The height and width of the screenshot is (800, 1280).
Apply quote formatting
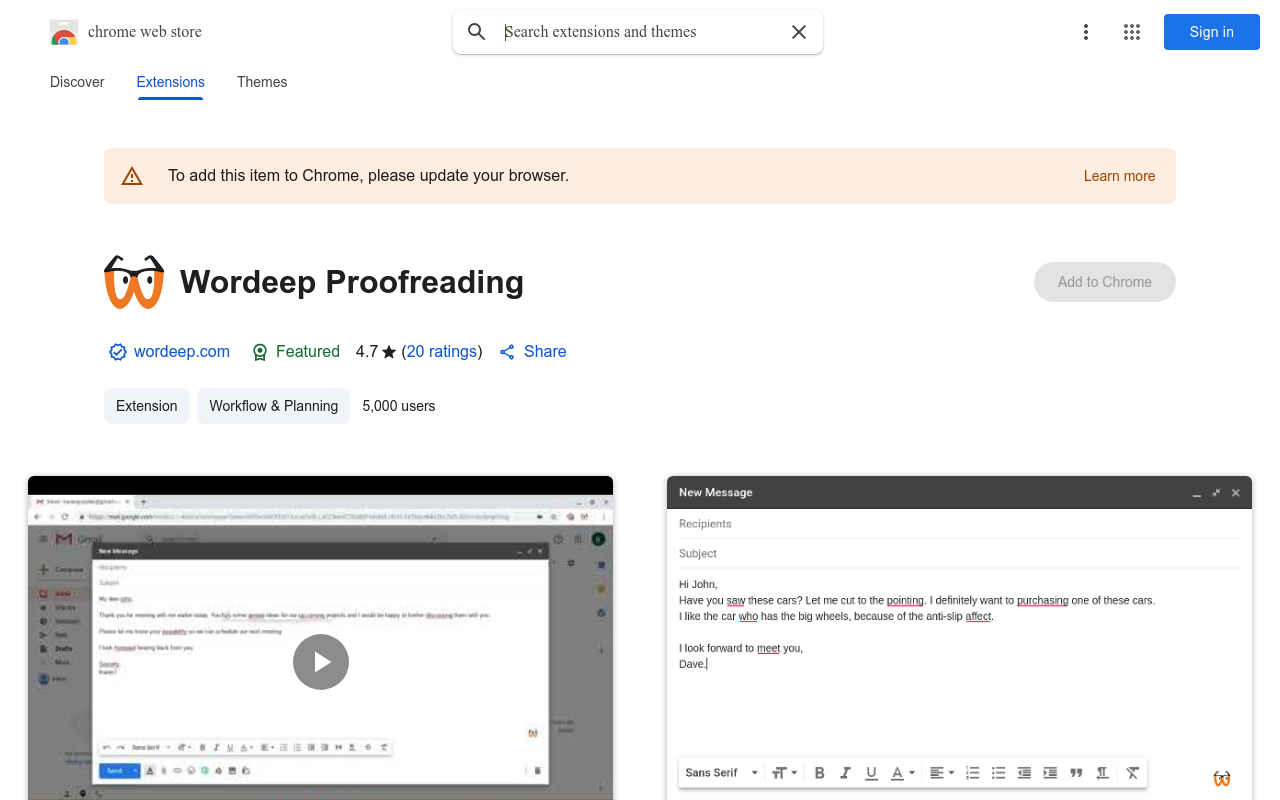tap(1076, 773)
